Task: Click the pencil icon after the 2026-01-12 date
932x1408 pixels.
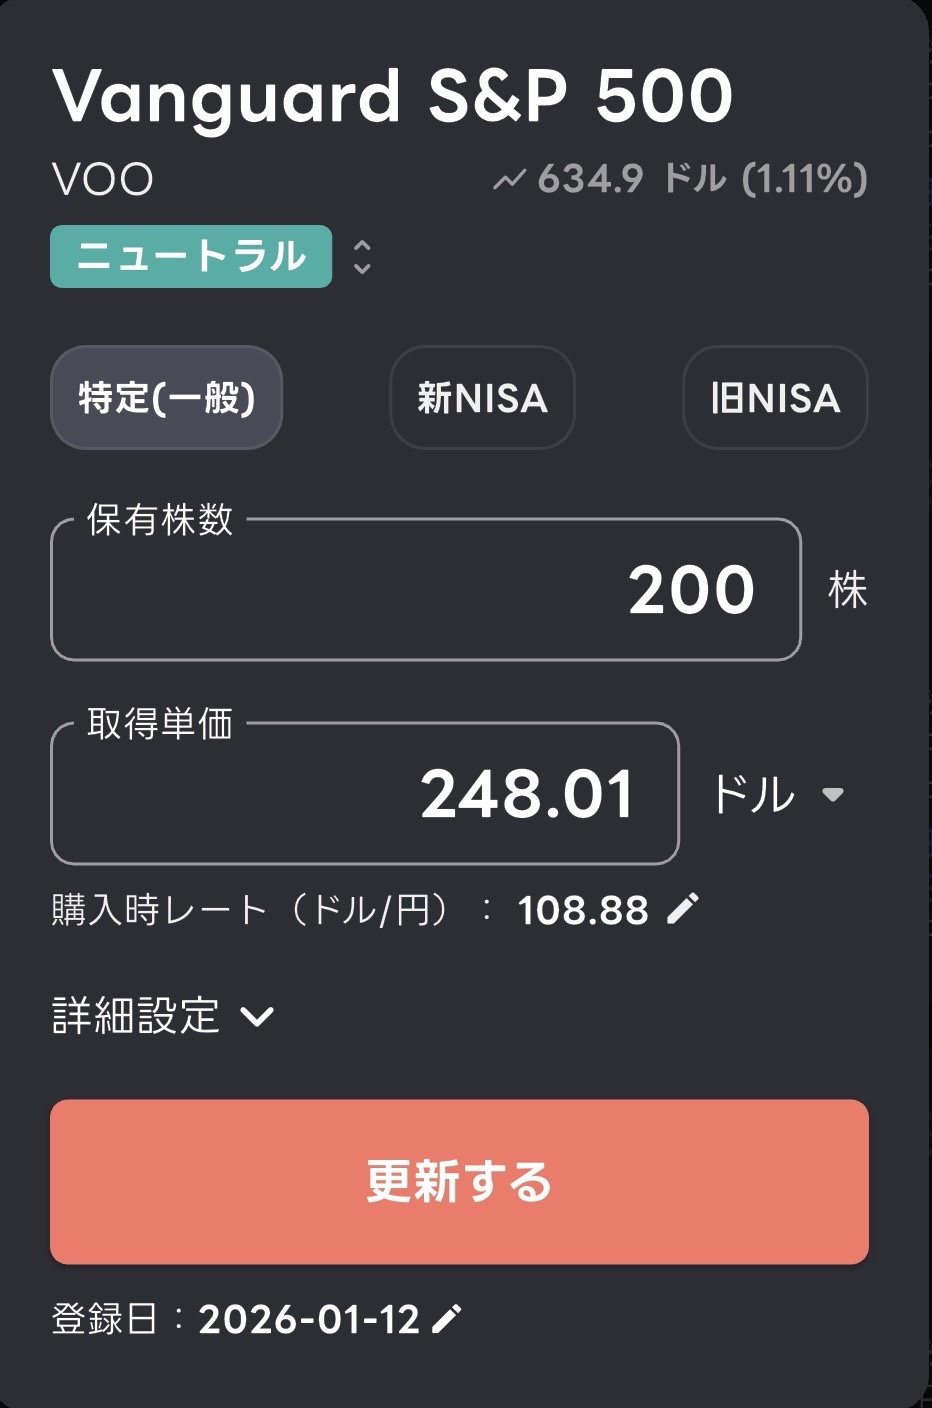Action: pyautogui.click(x=446, y=1319)
